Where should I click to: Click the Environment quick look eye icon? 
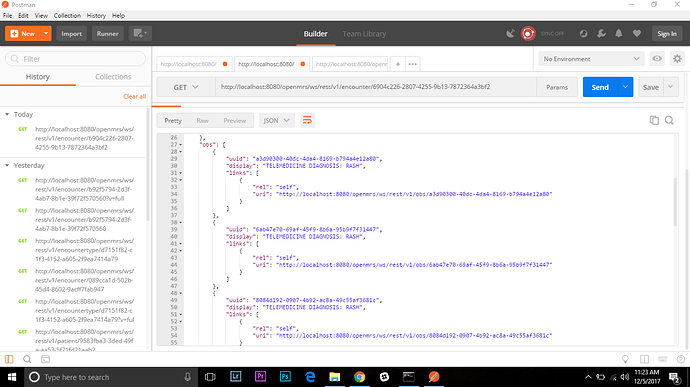click(657, 59)
